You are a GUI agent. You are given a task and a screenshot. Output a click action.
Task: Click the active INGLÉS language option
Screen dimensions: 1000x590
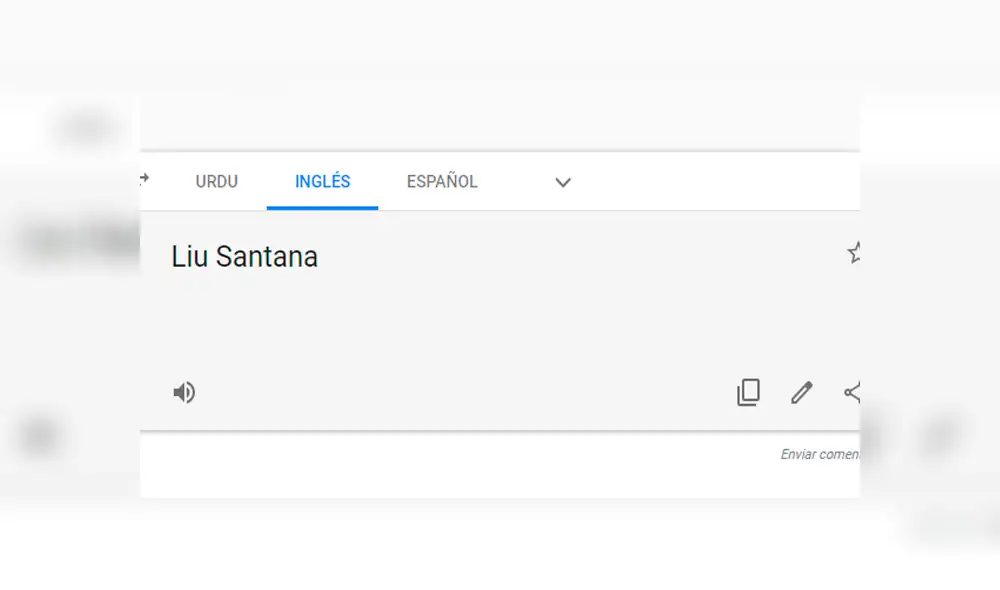coord(322,181)
